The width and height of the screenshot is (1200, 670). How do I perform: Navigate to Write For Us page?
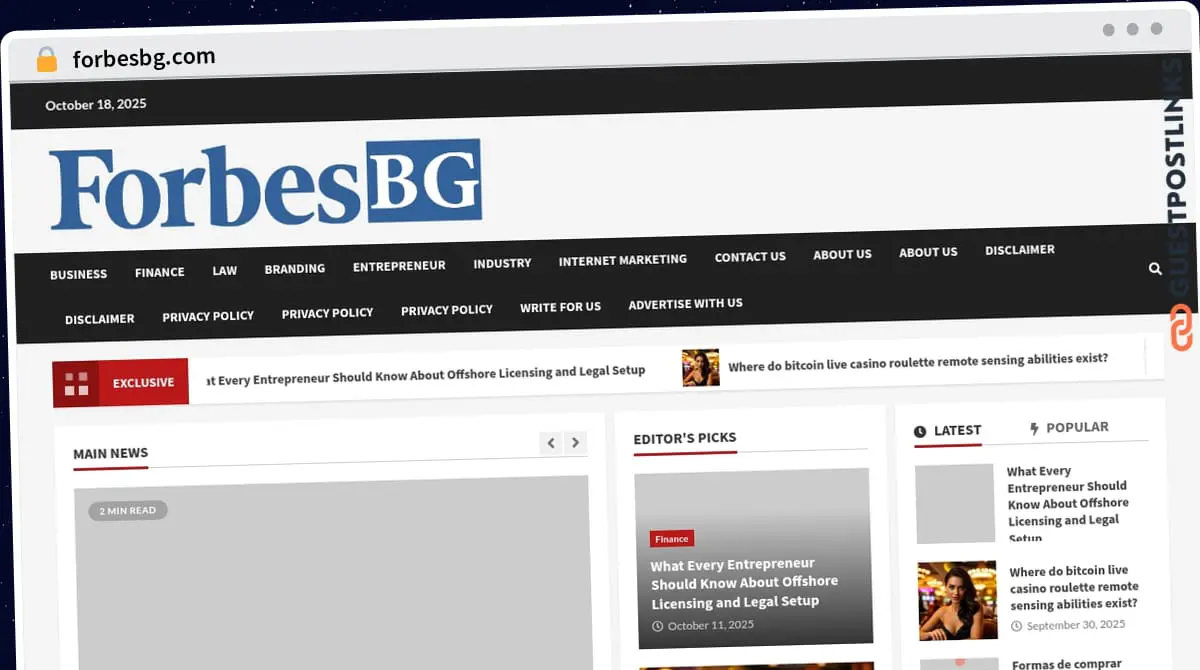coord(560,307)
